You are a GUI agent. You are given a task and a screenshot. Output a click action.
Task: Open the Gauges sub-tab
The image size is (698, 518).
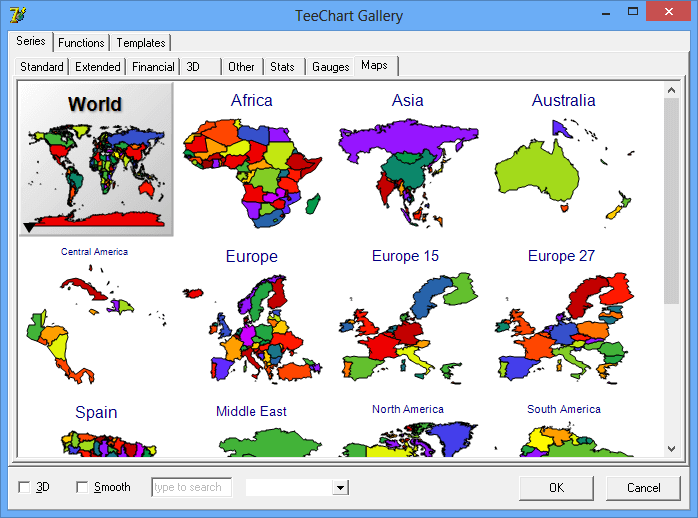[330, 67]
